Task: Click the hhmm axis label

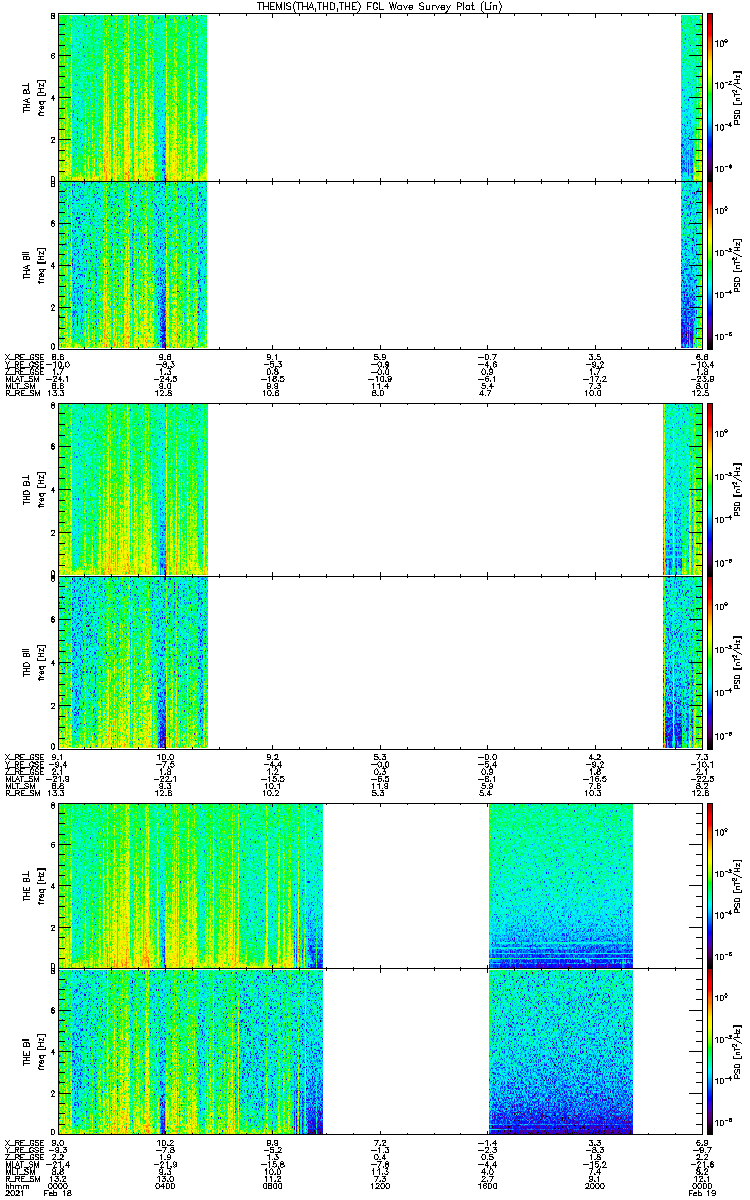Action: click(x=15, y=1184)
